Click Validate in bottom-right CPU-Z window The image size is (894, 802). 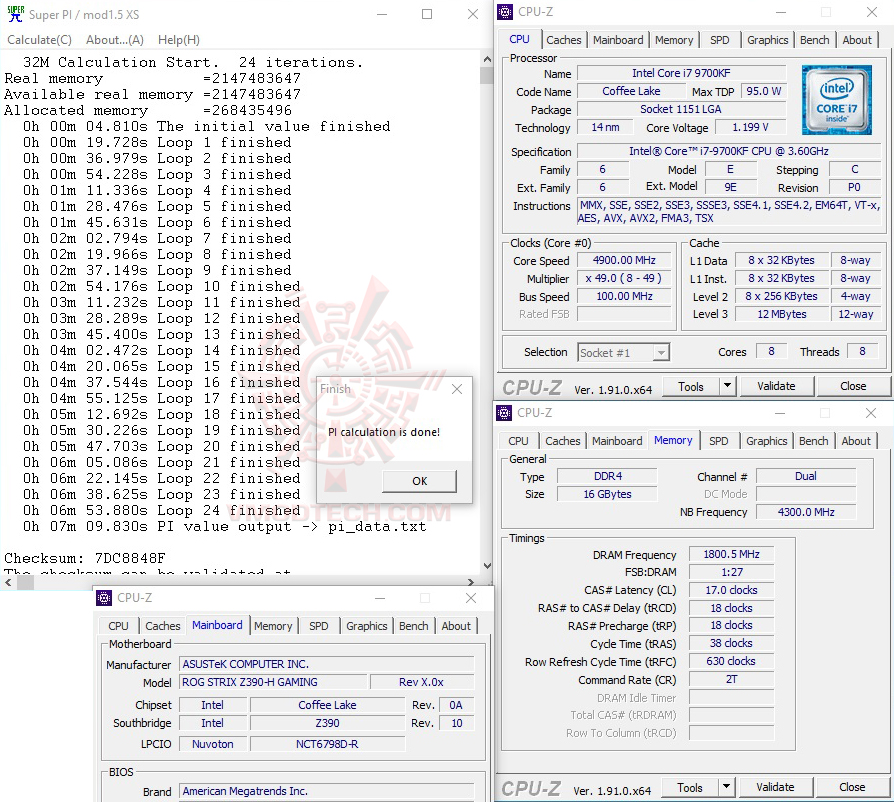click(775, 788)
